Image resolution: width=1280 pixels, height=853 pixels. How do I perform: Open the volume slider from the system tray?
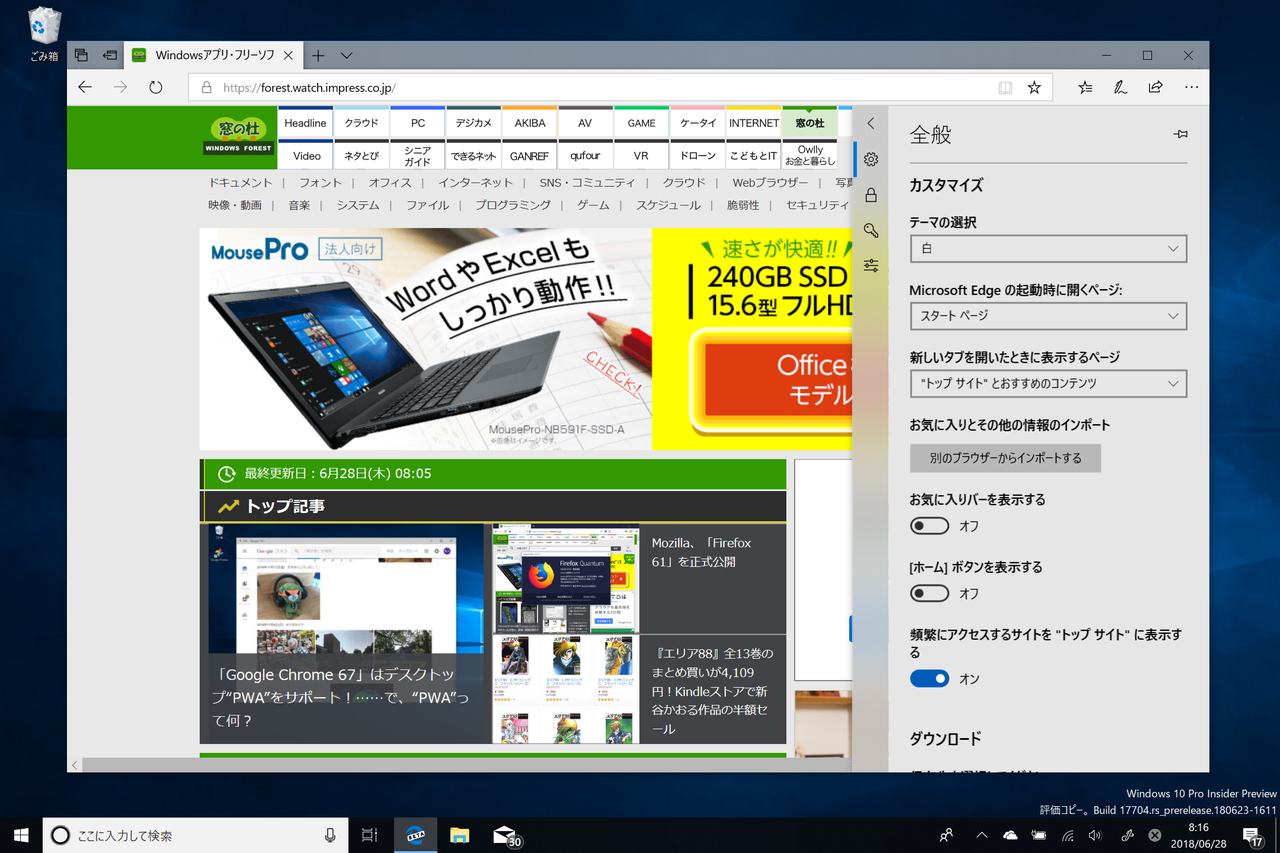(x=1094, y=835)
